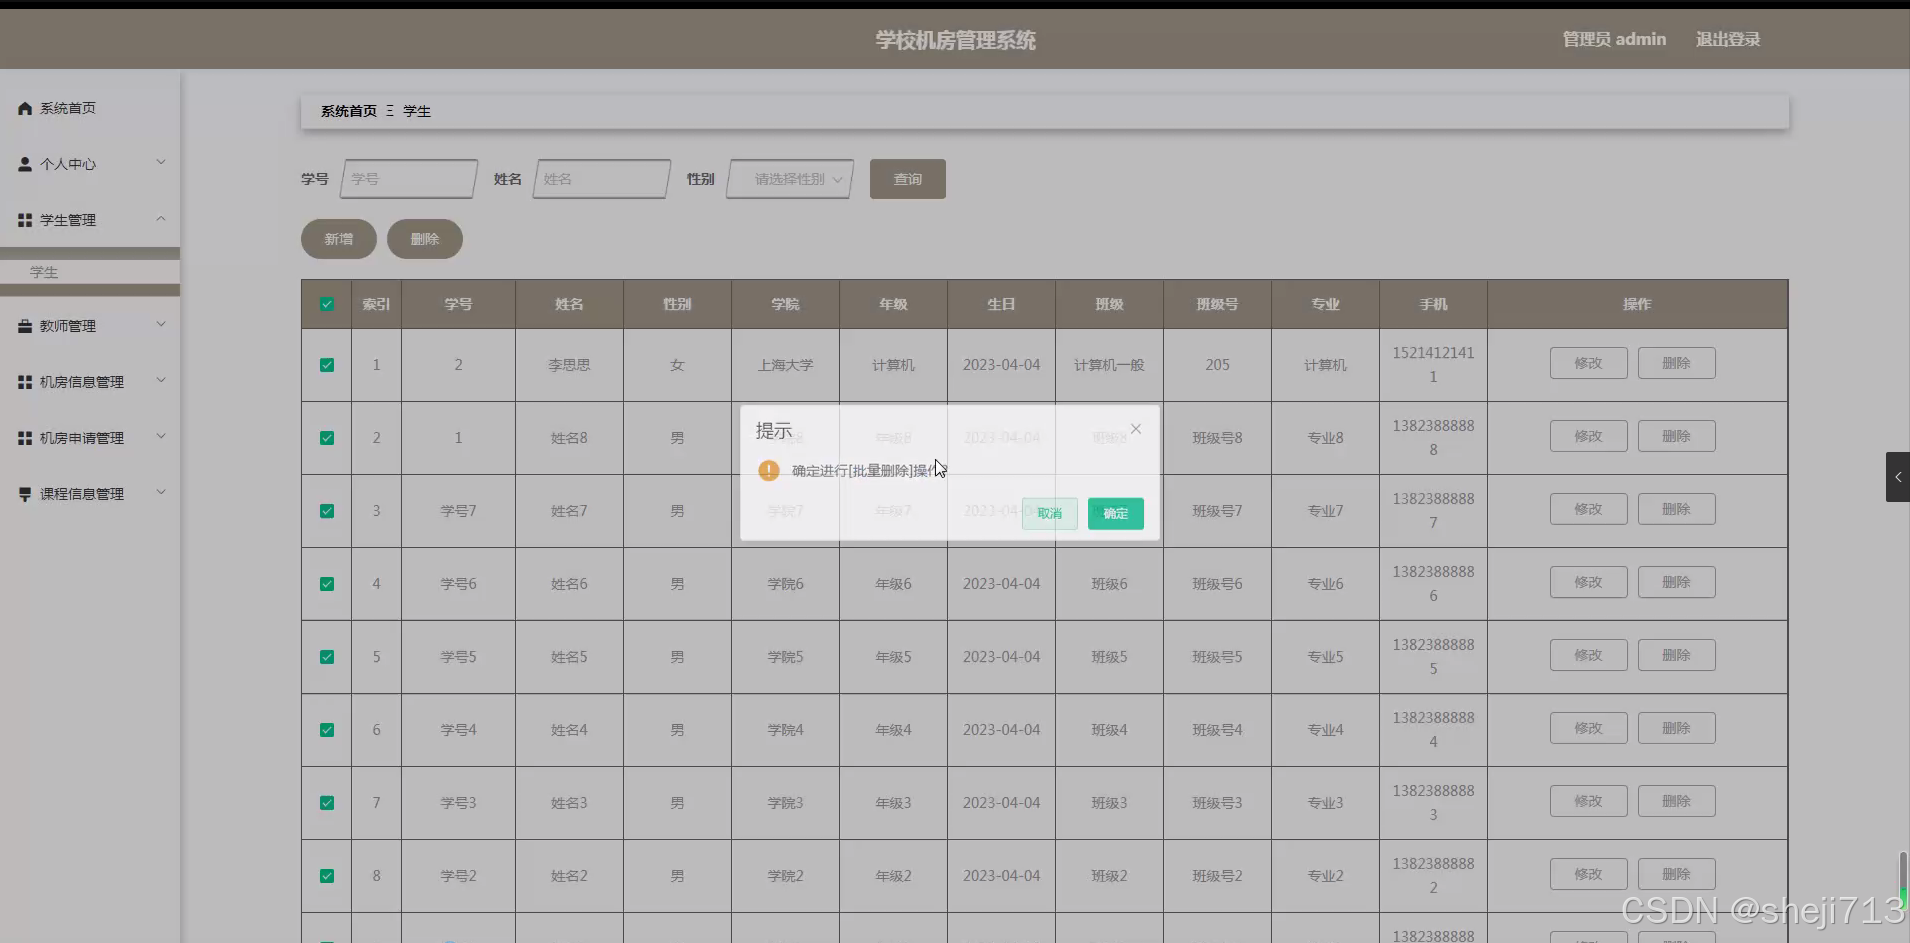1910x943 pixels.
Task: Select the icon next to 机房信息管理
Action: point(25,380)
